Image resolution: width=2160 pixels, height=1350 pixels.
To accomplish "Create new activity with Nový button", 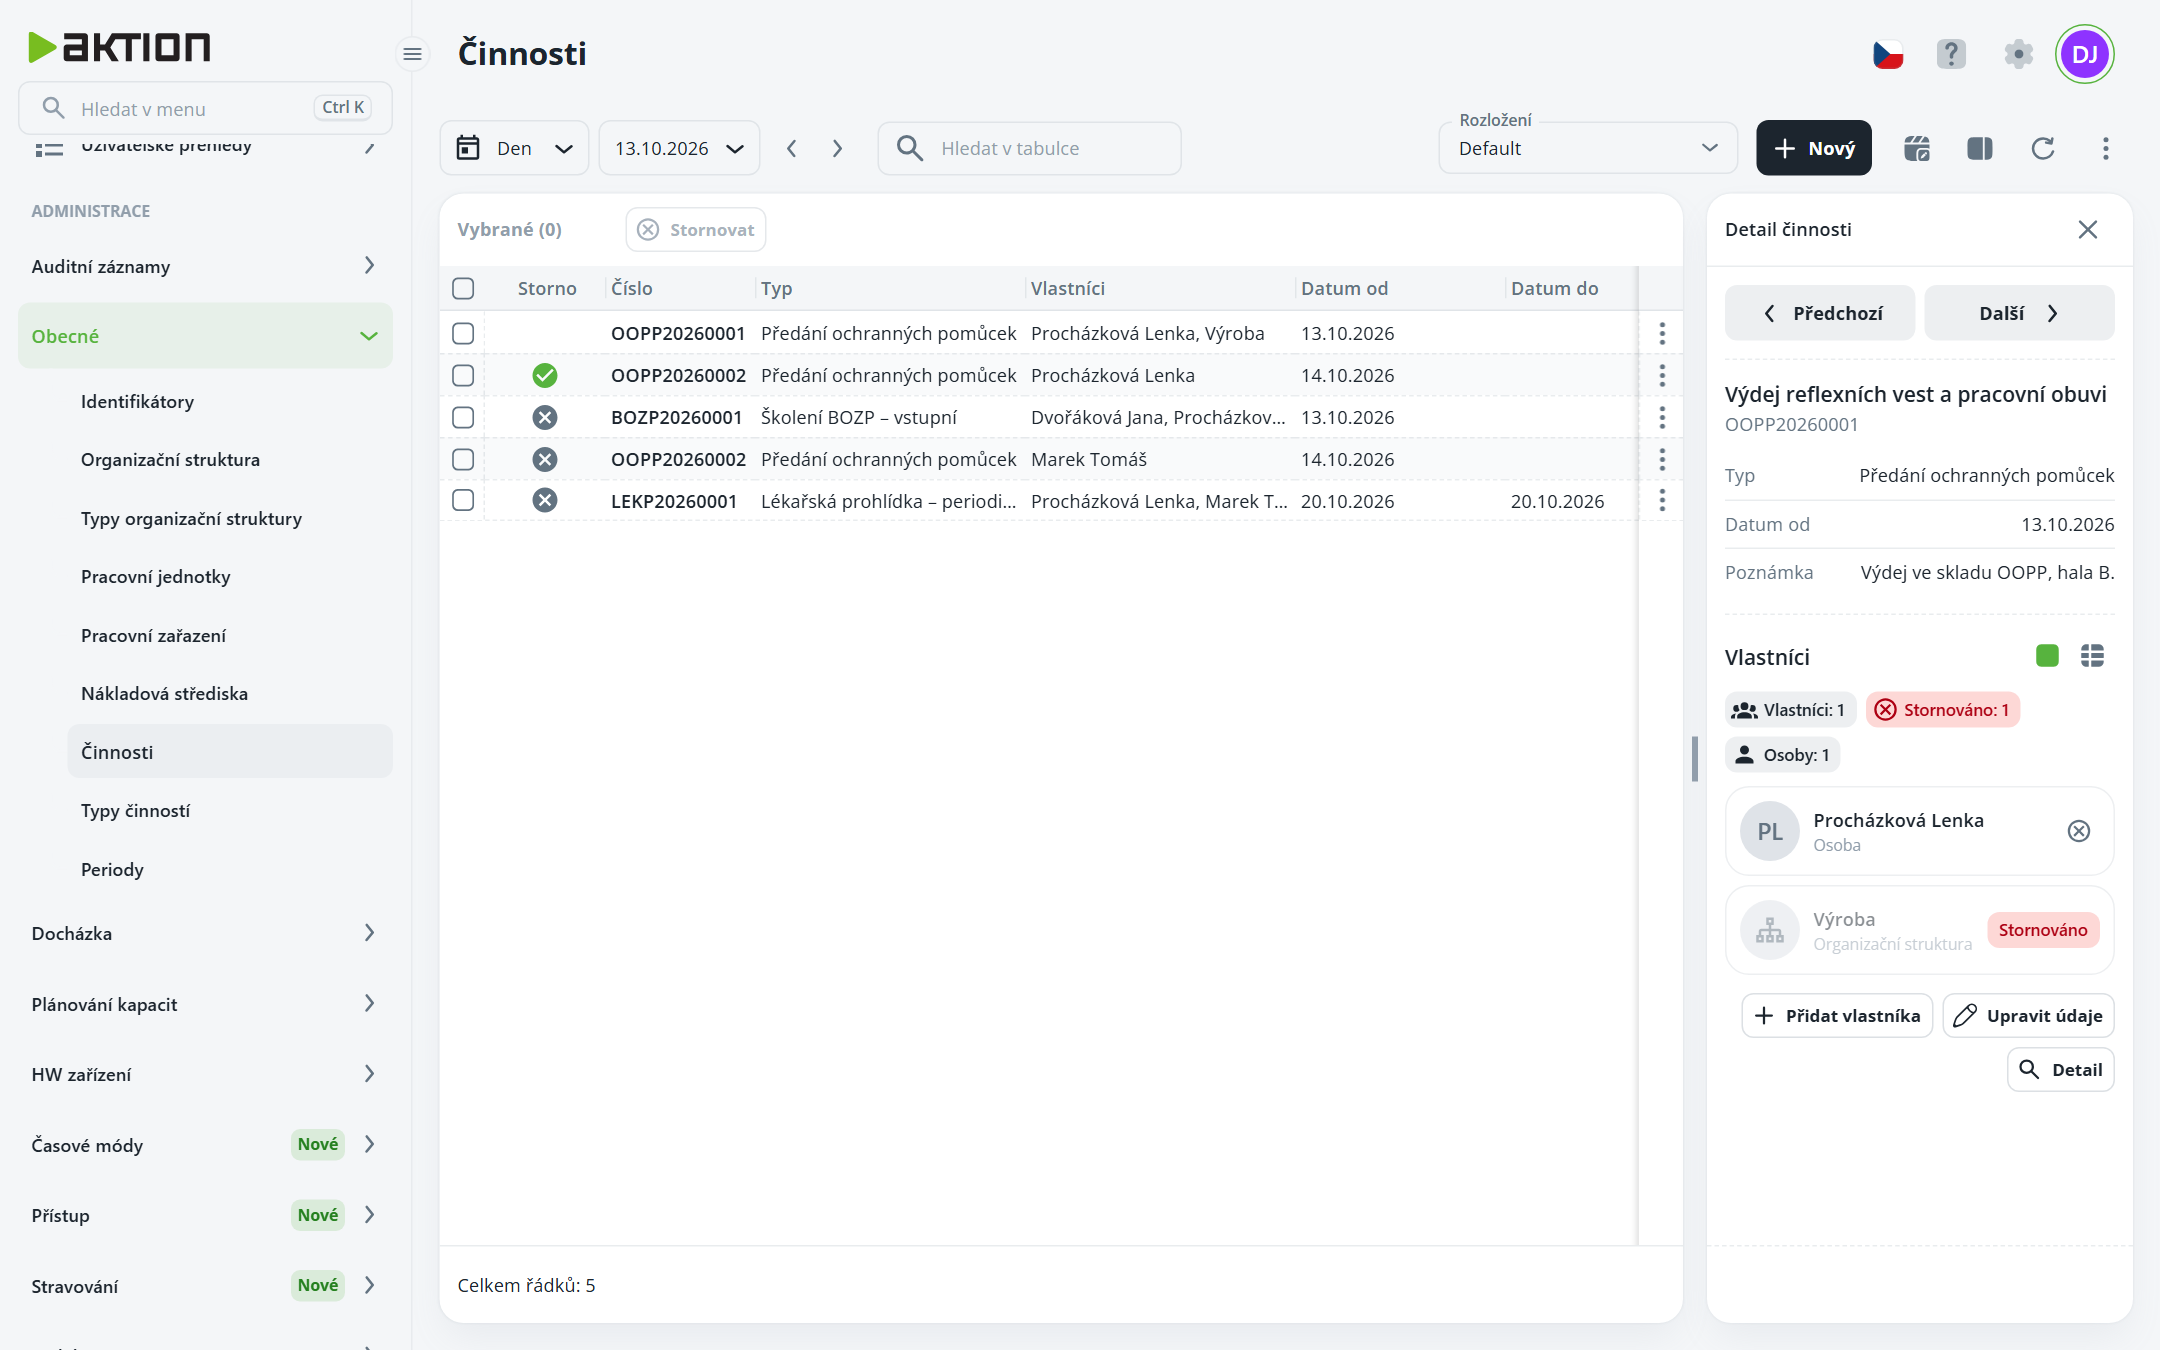I will [x=1813, y=148].
